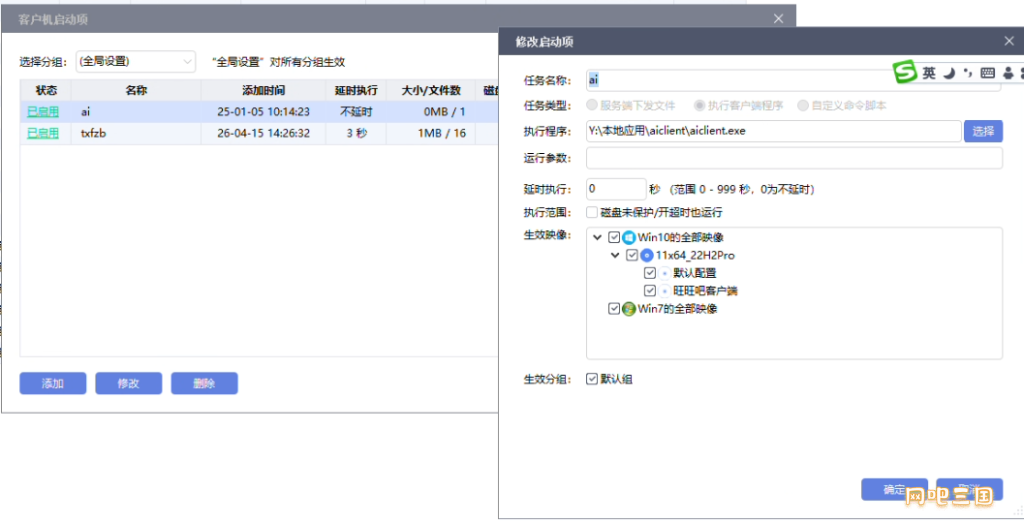Click the 运行参数 input field

coord(794,158)
